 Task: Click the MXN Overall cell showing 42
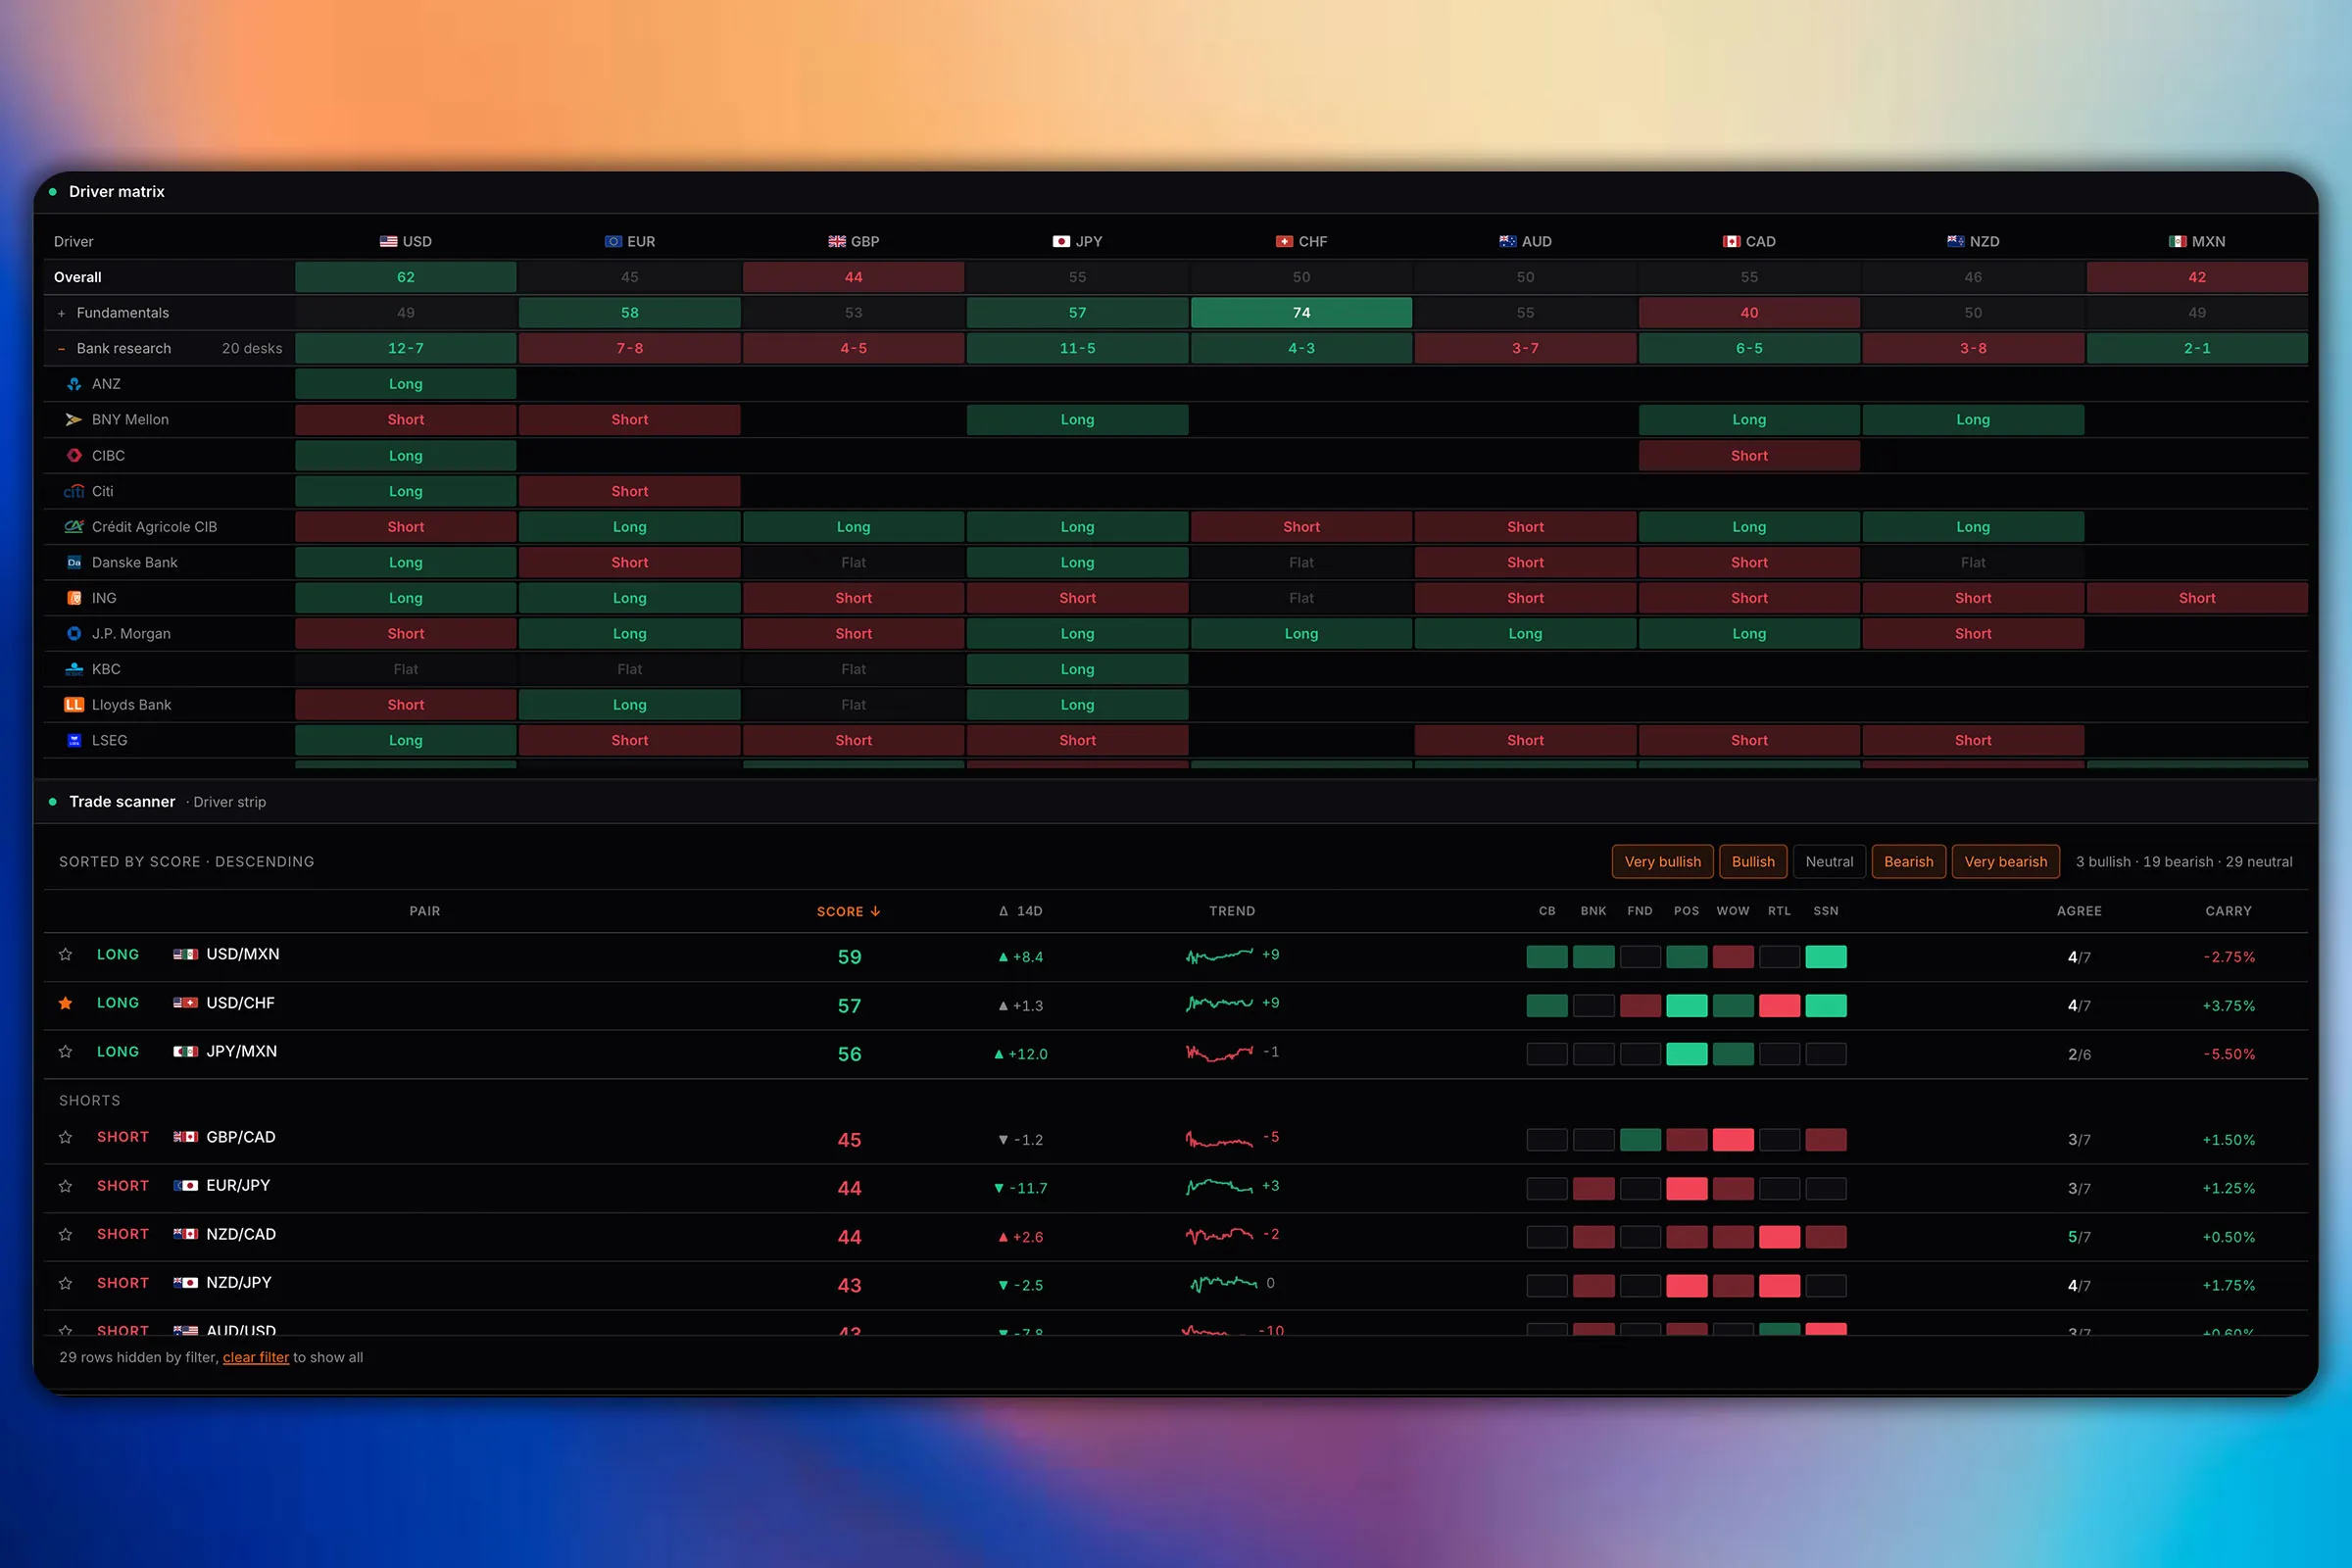point(2197,278)
